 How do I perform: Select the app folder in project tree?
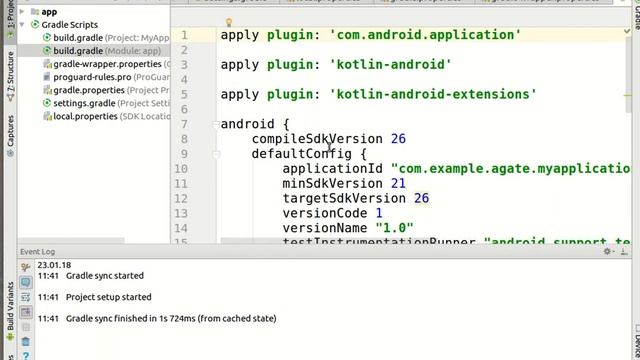(44, 12)
